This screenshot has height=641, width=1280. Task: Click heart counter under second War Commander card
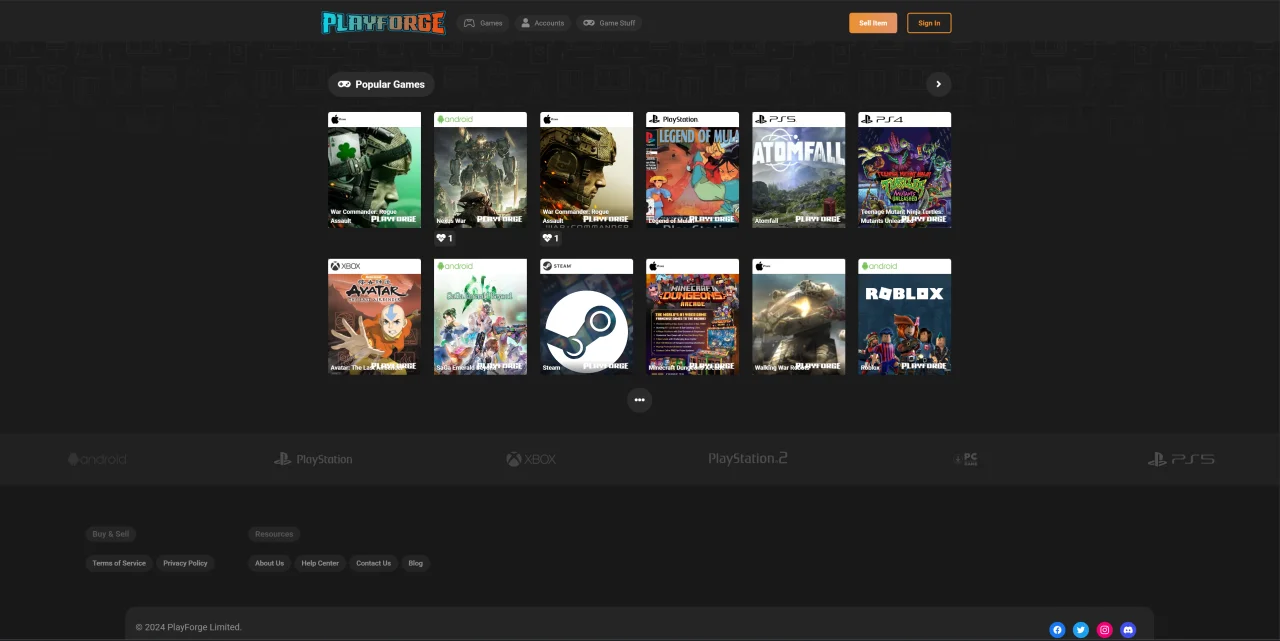(551, 238)
